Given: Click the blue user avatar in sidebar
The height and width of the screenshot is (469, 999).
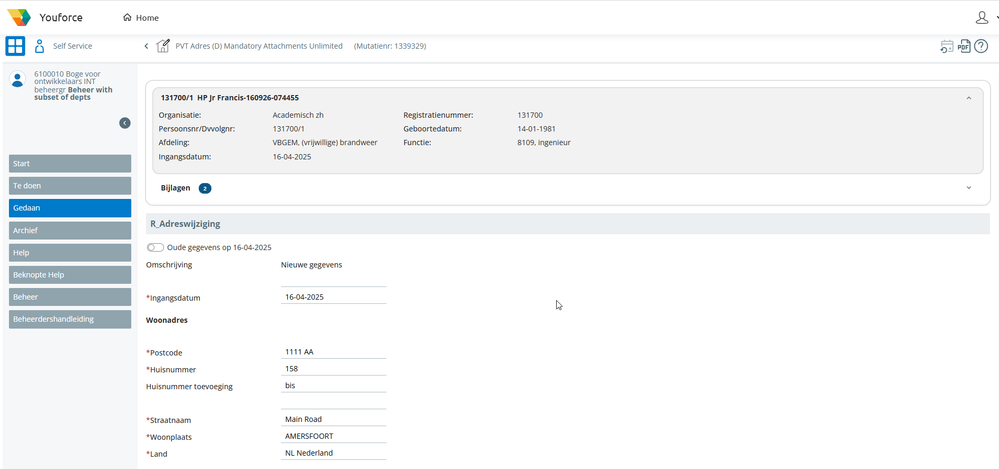Looking at the screenshot, I should [x=18, y=79].
